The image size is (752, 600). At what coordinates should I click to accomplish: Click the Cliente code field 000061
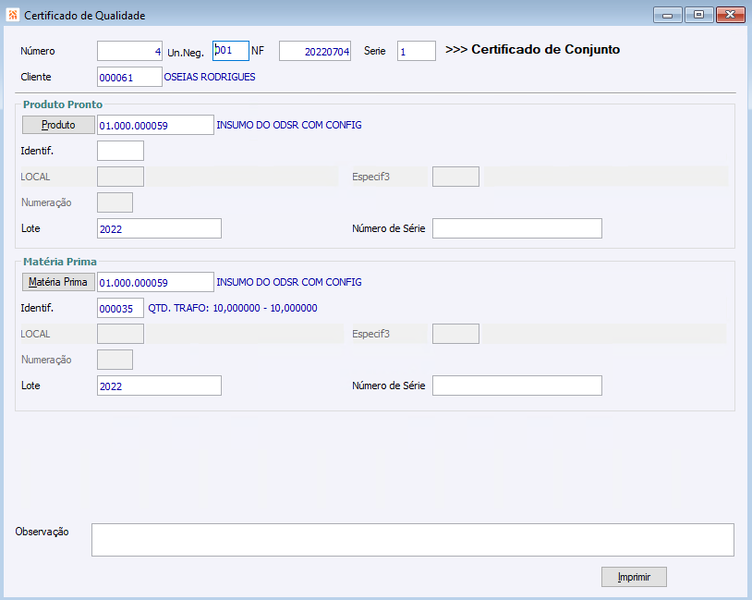[129, 77]
